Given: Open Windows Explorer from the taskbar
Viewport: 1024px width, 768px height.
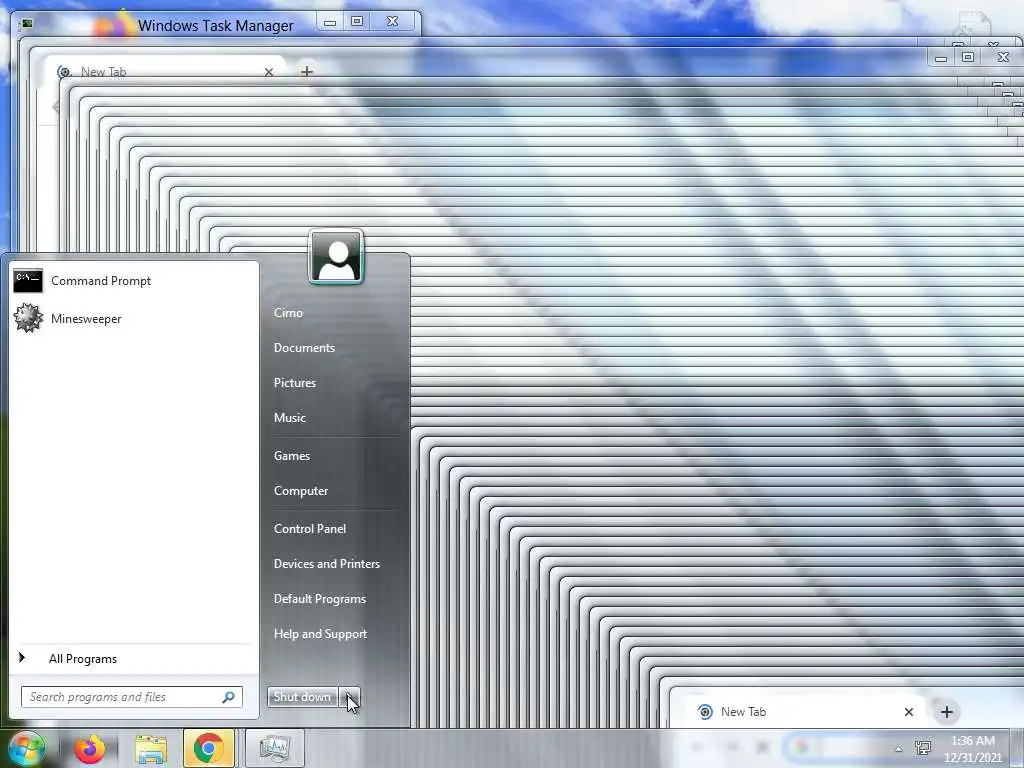Looking at the screenshot, I should click(150, 748).
